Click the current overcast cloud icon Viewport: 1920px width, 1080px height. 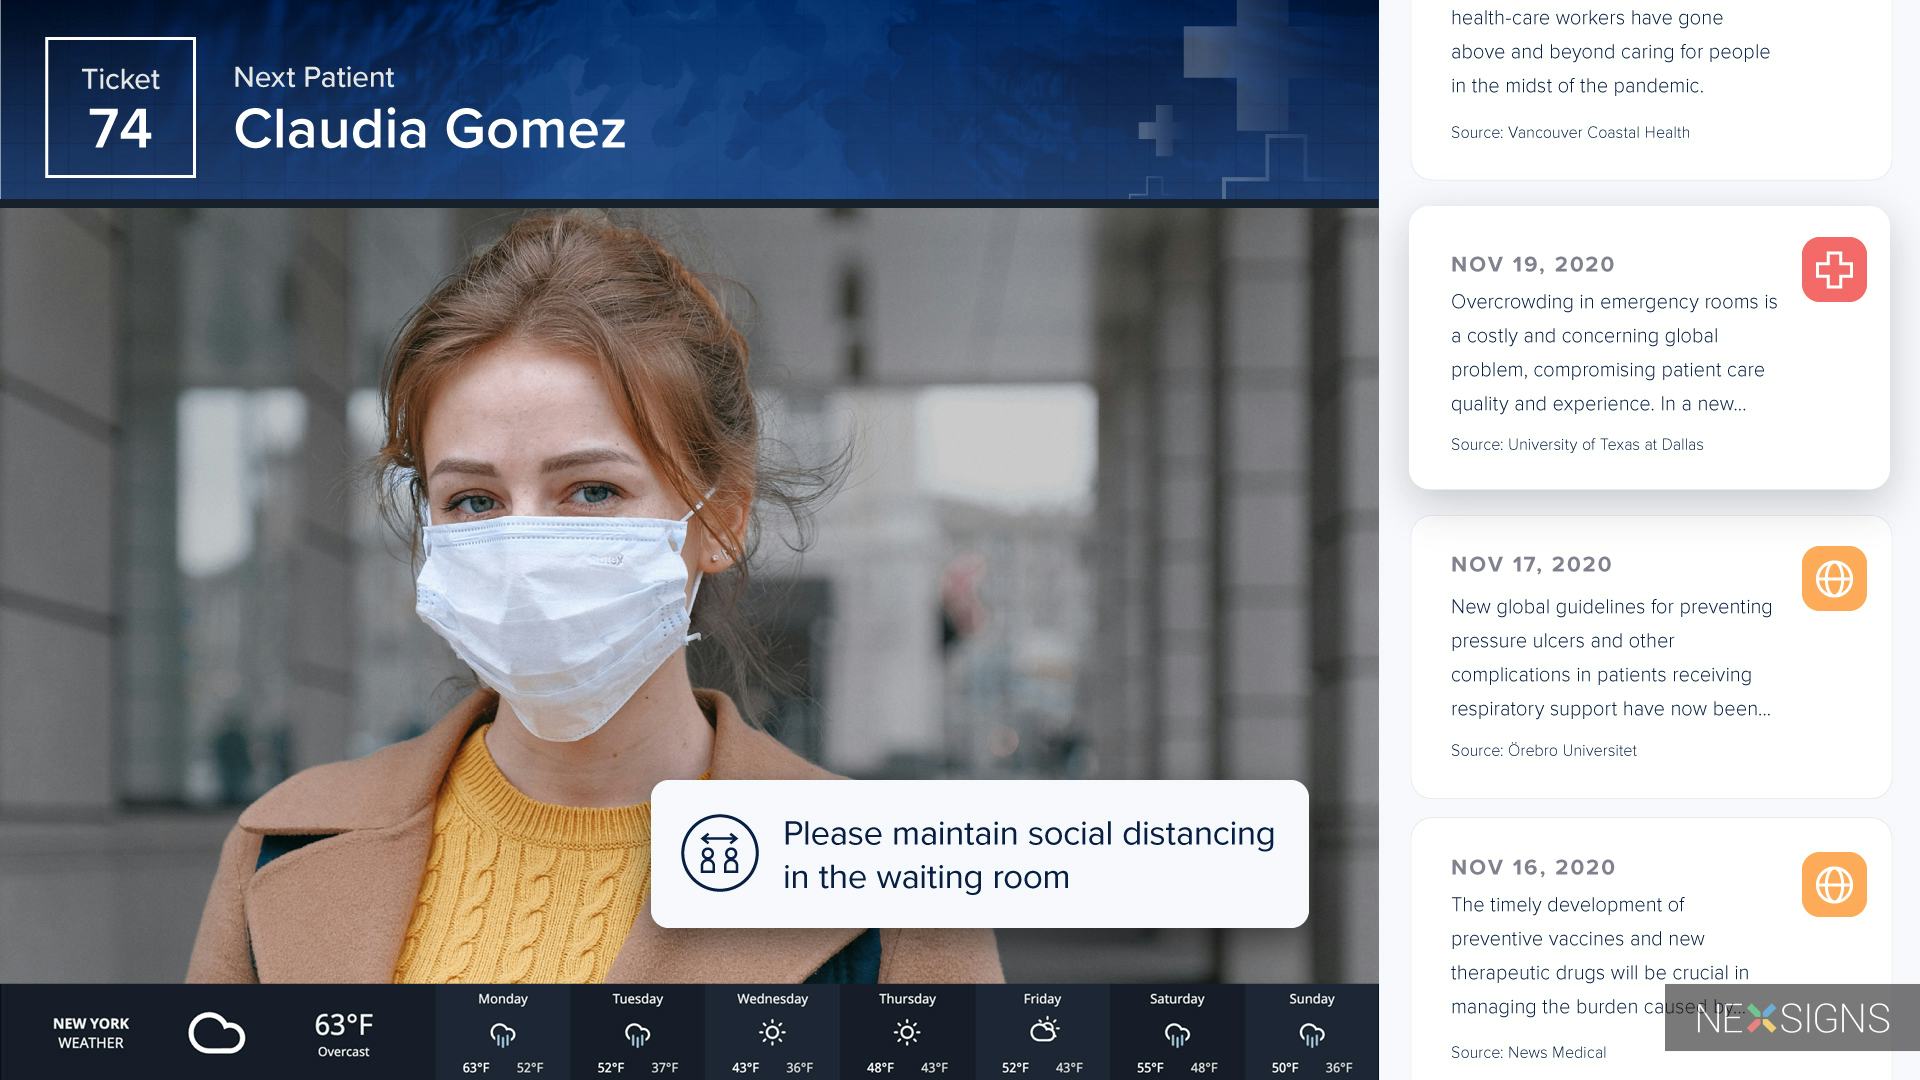coord(216,1033)
